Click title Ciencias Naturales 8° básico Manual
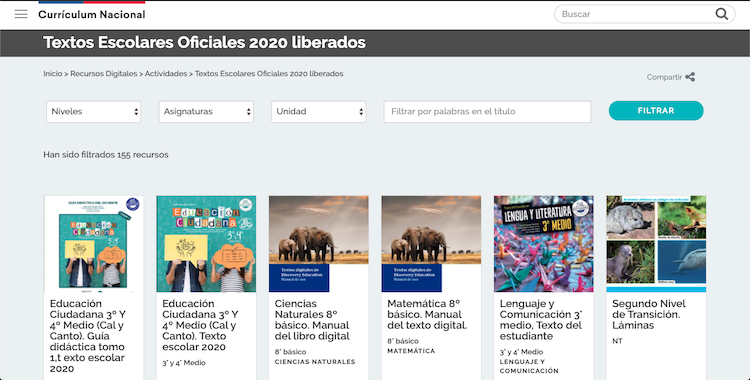Screen dimensions: 750x380 tap(312, 320)
